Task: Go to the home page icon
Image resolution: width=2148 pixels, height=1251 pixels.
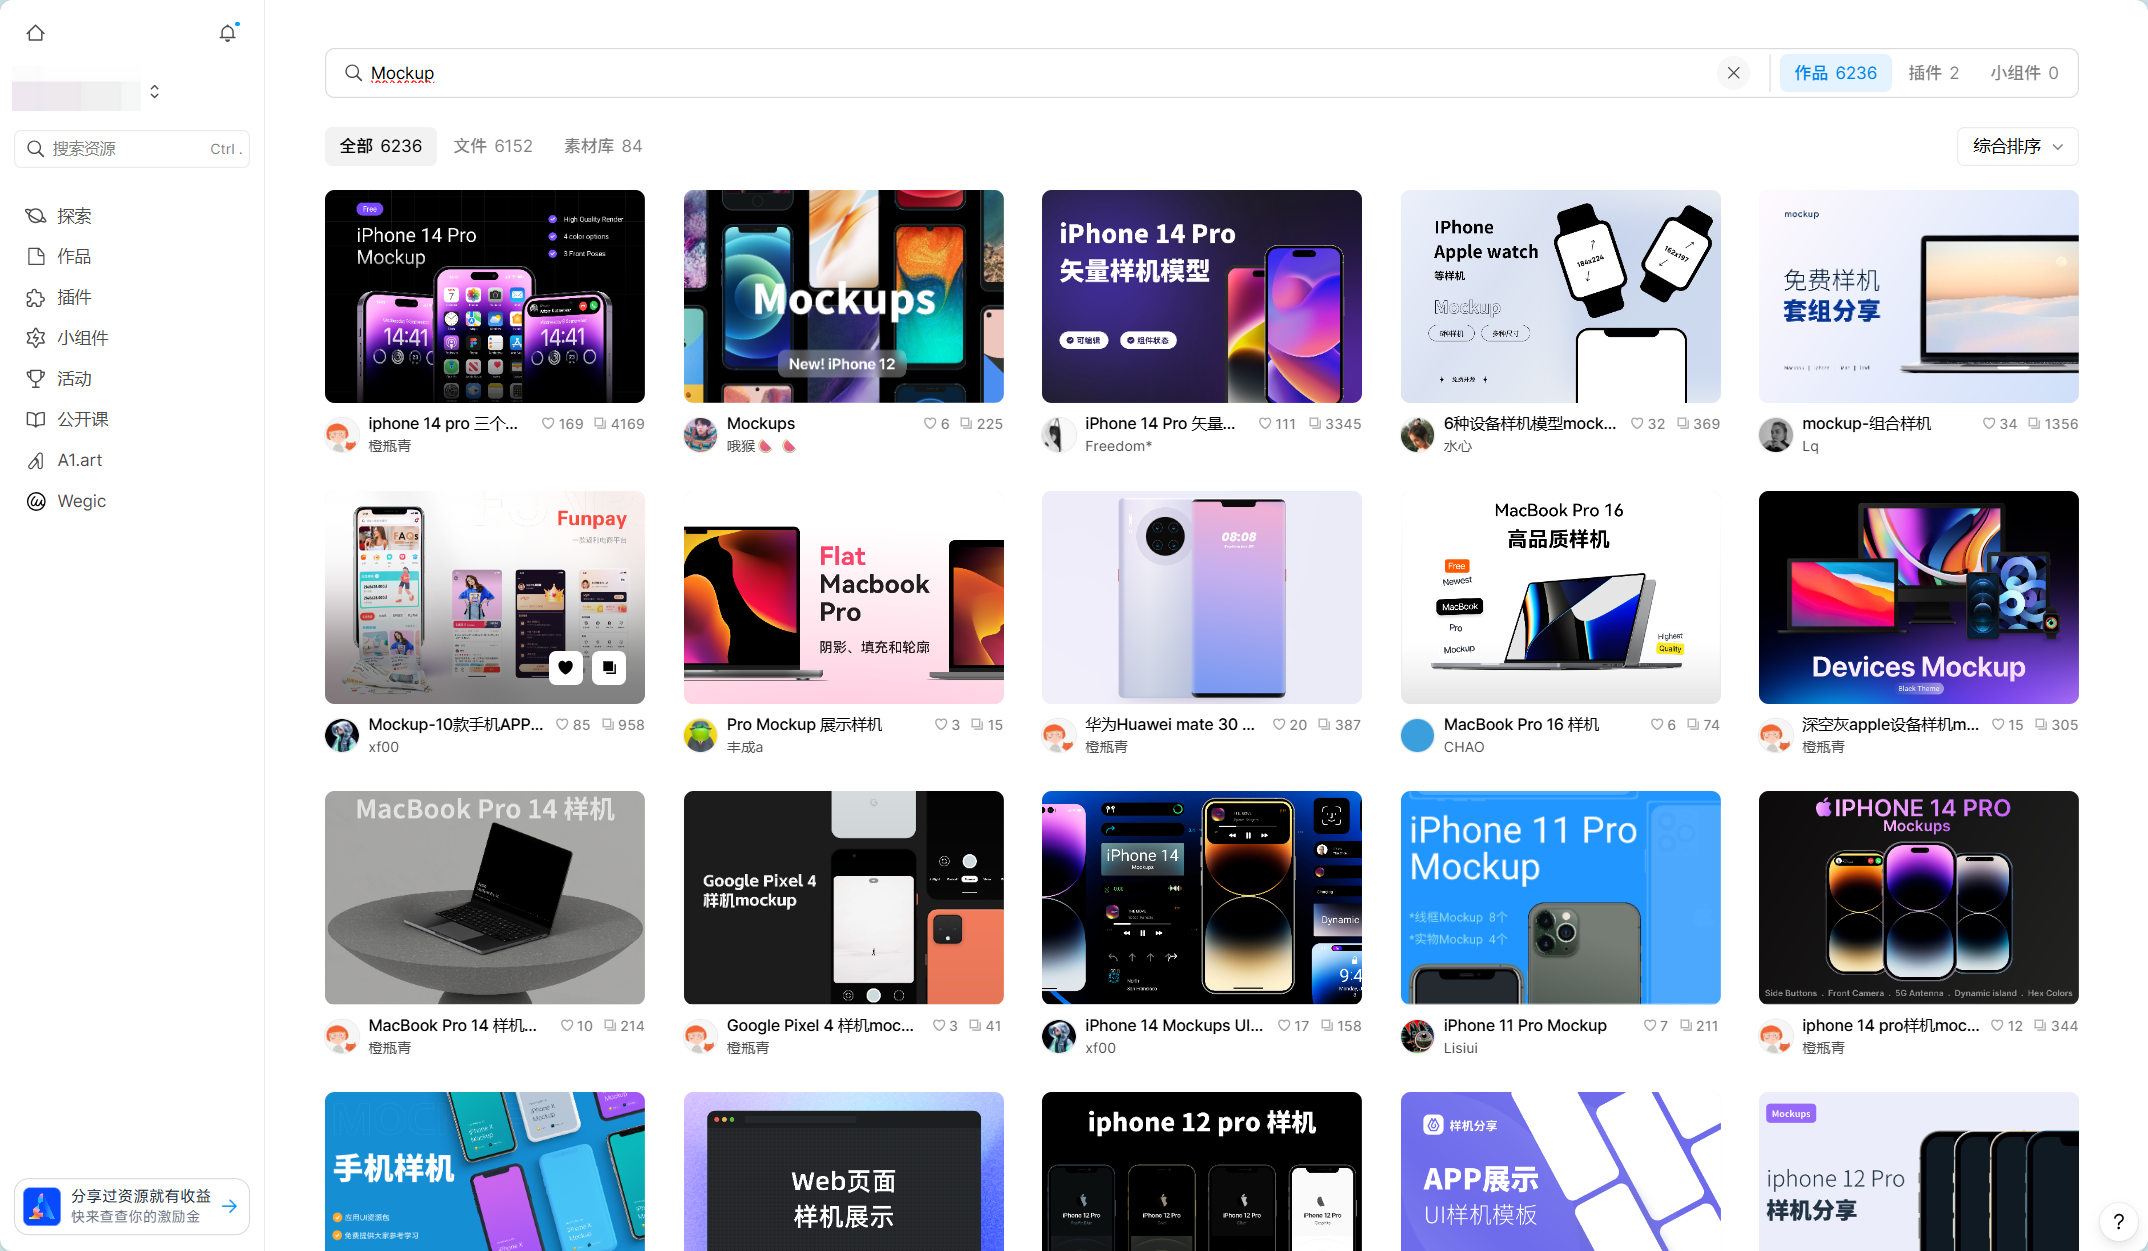Action: (36, 33)
